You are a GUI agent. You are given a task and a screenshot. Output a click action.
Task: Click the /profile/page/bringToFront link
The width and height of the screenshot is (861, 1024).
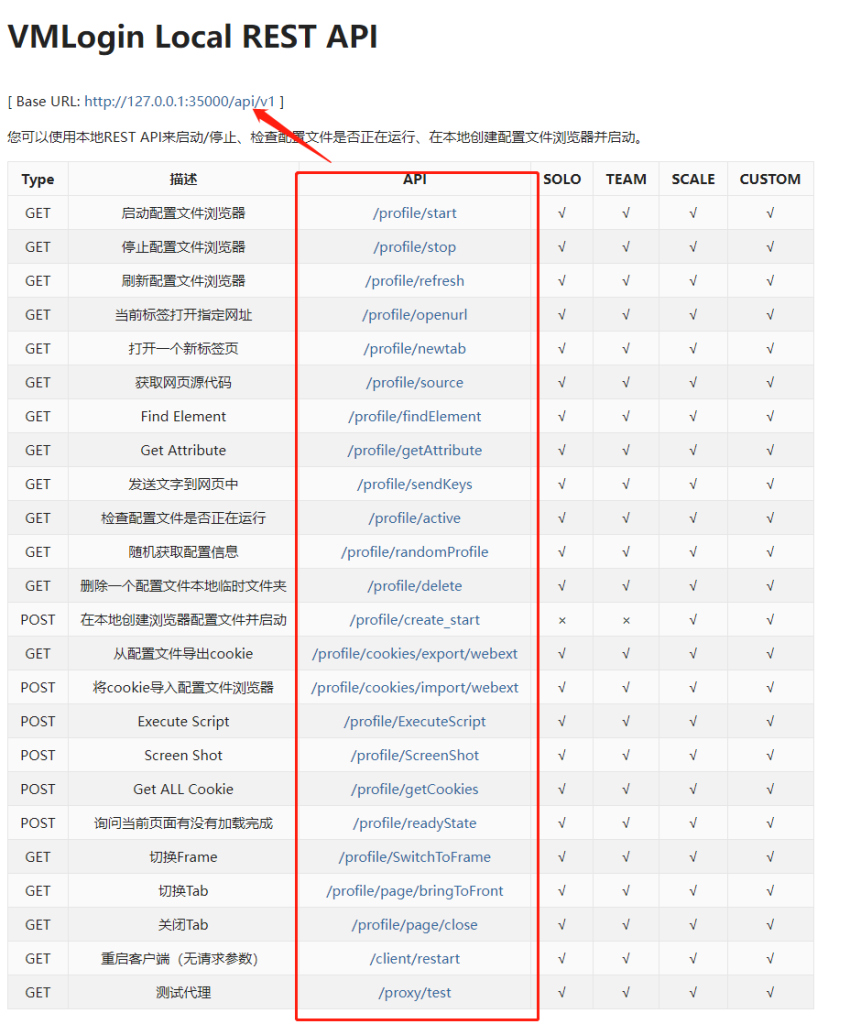414,891
